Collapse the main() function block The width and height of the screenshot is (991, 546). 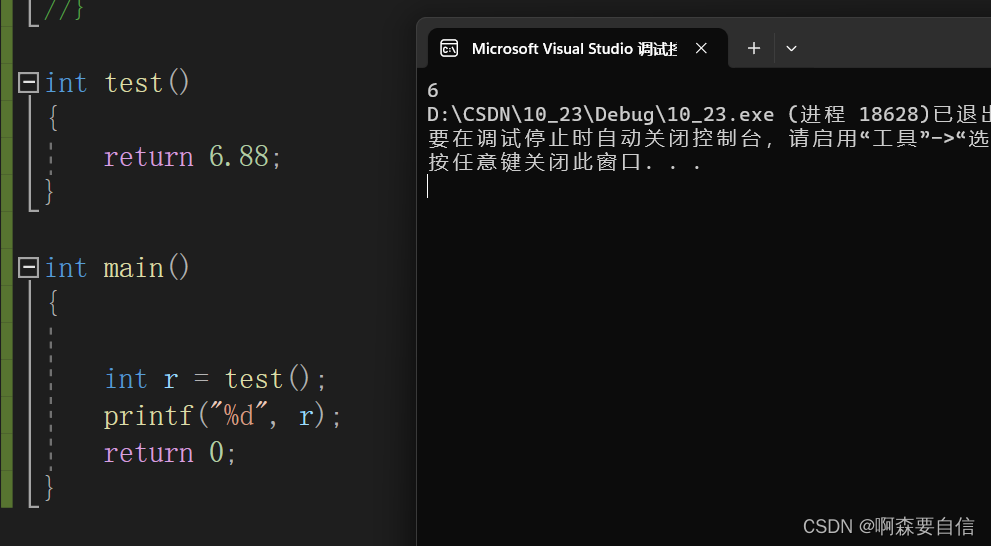28,268
